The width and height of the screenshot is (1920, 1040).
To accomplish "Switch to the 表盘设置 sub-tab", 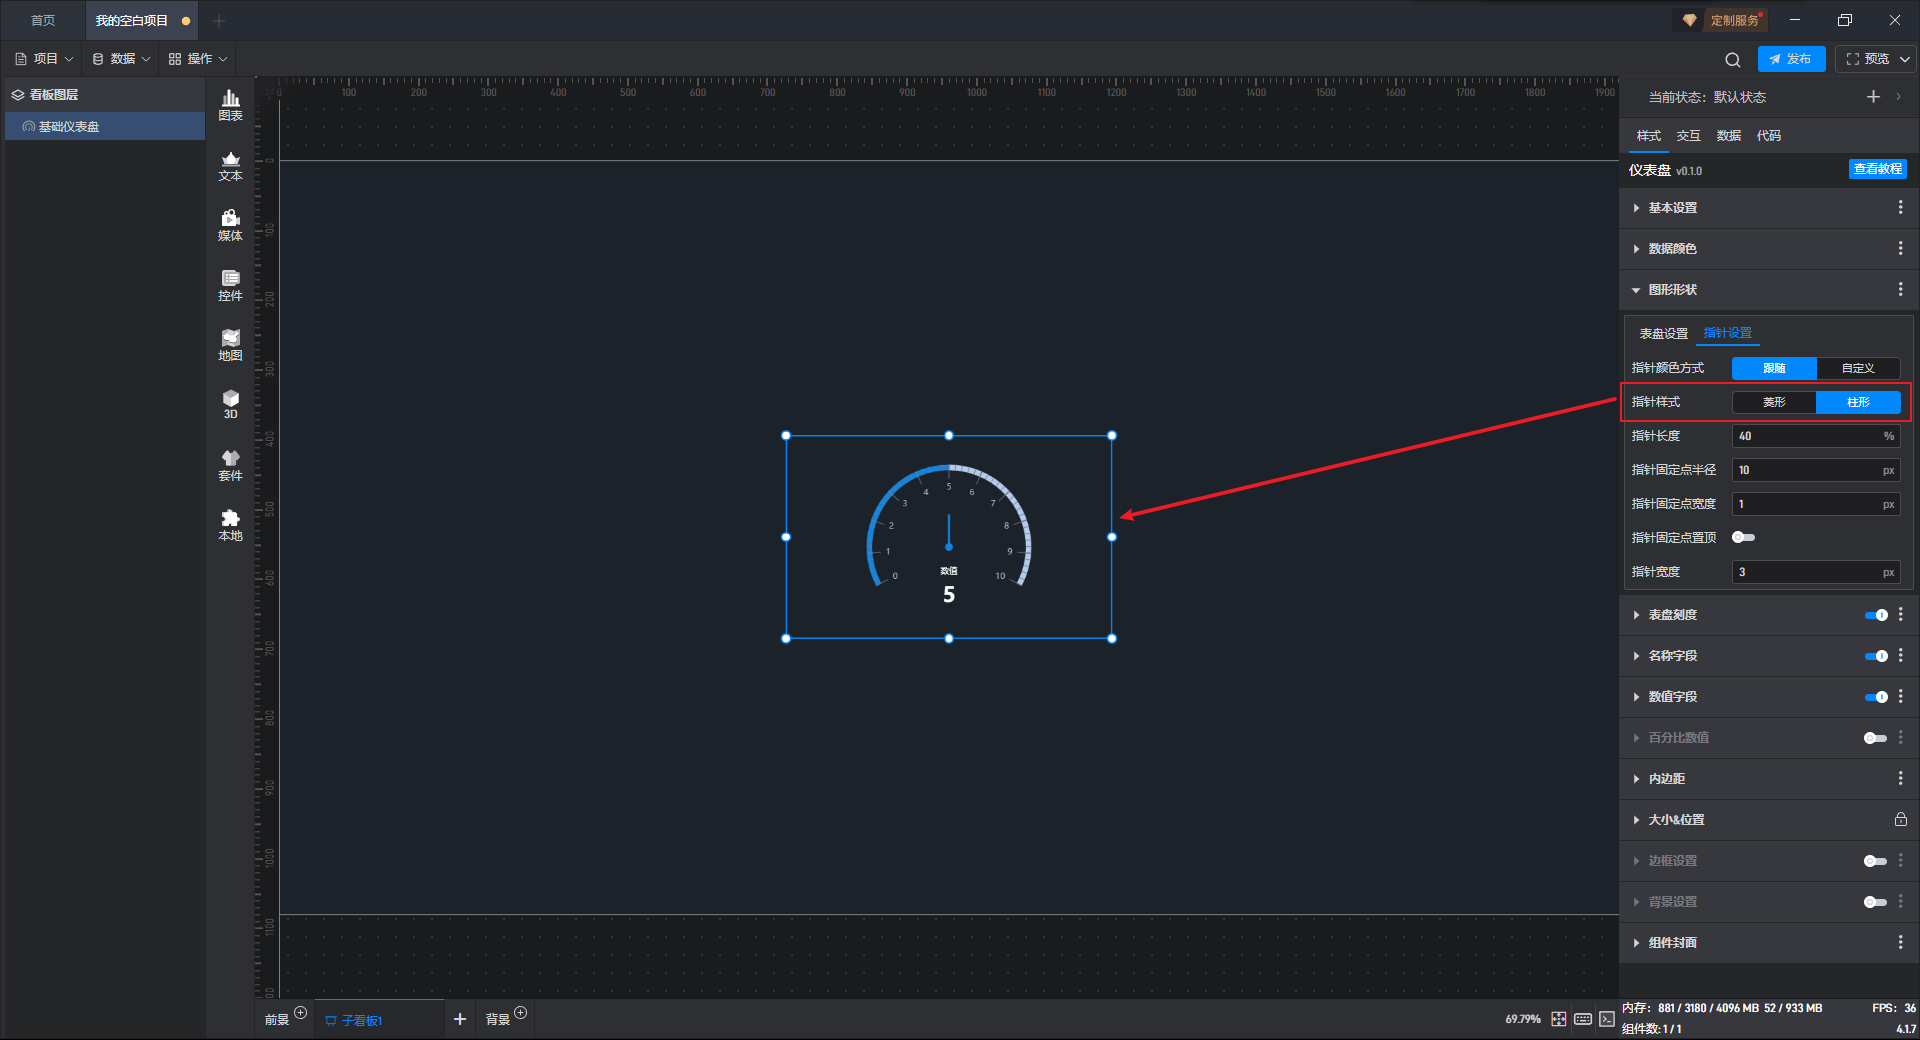I will tap(1664, 333).
